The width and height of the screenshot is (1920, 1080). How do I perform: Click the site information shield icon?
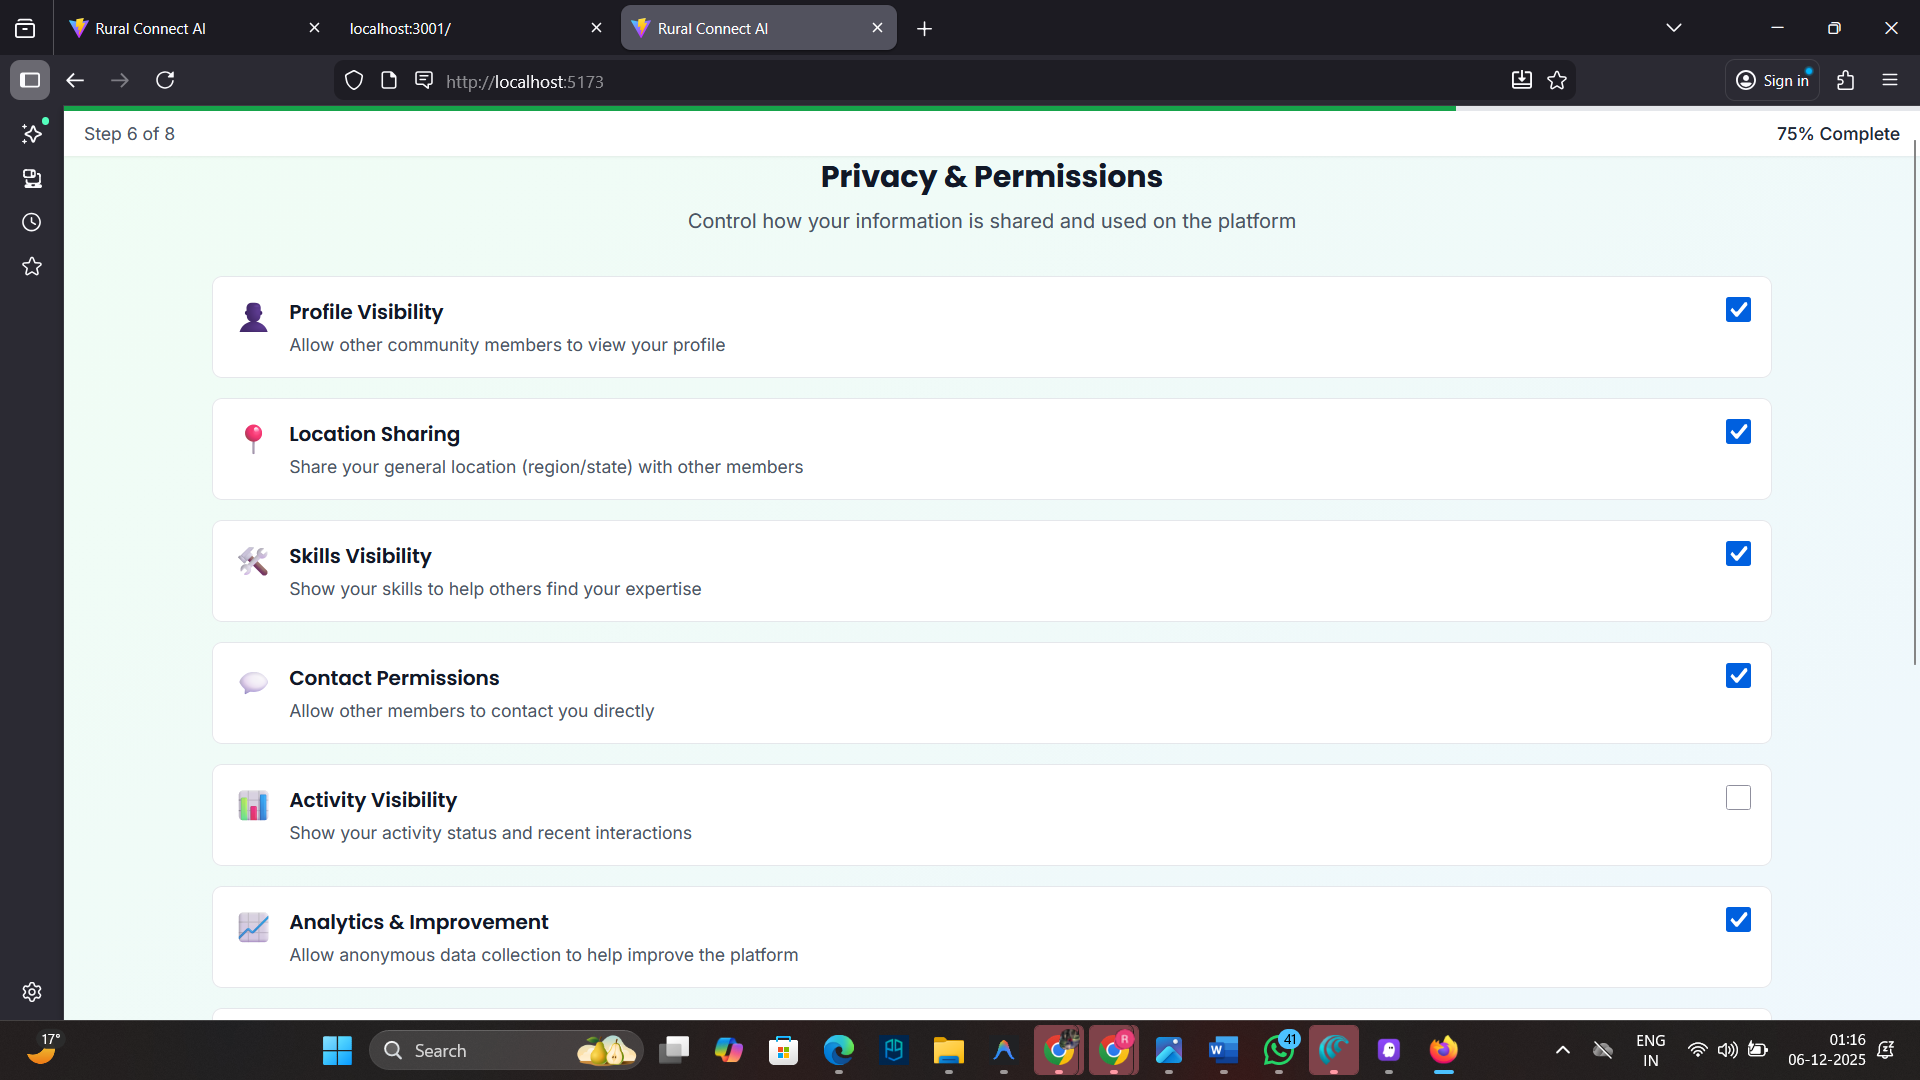click(x=354, y=81)
